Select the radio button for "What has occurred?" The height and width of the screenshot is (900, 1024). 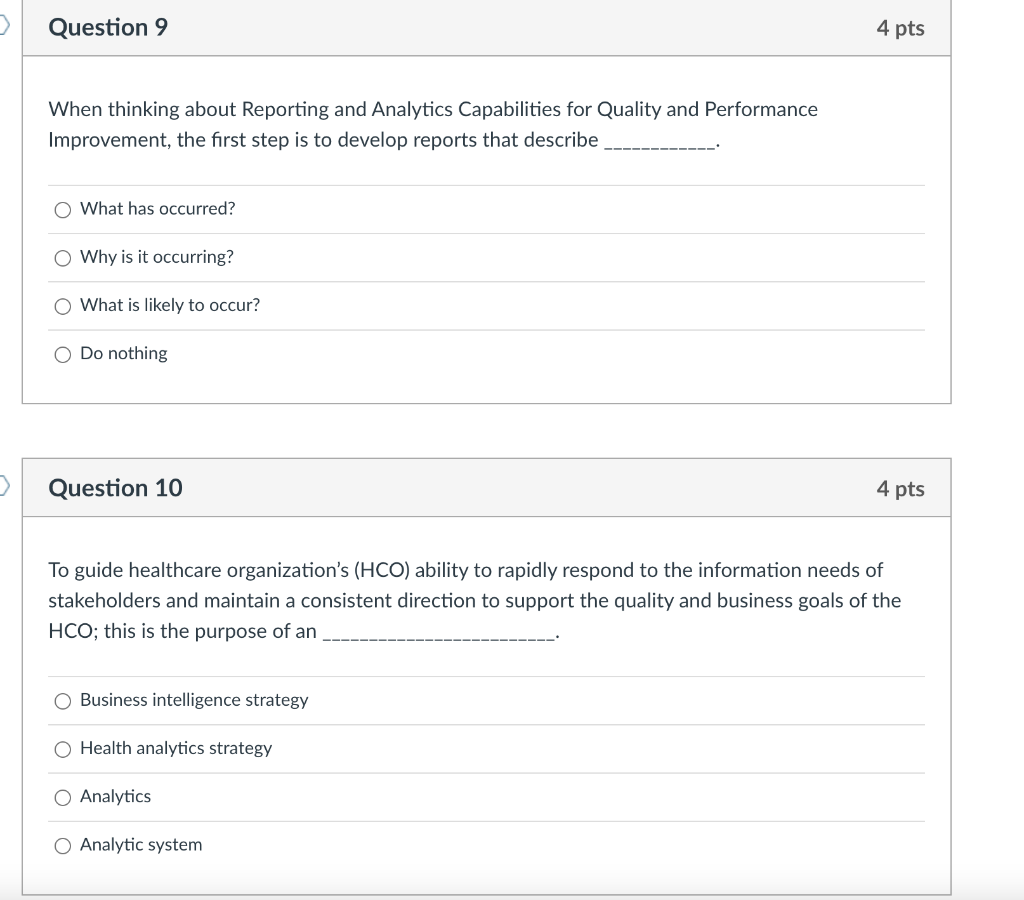click(62, 209)
